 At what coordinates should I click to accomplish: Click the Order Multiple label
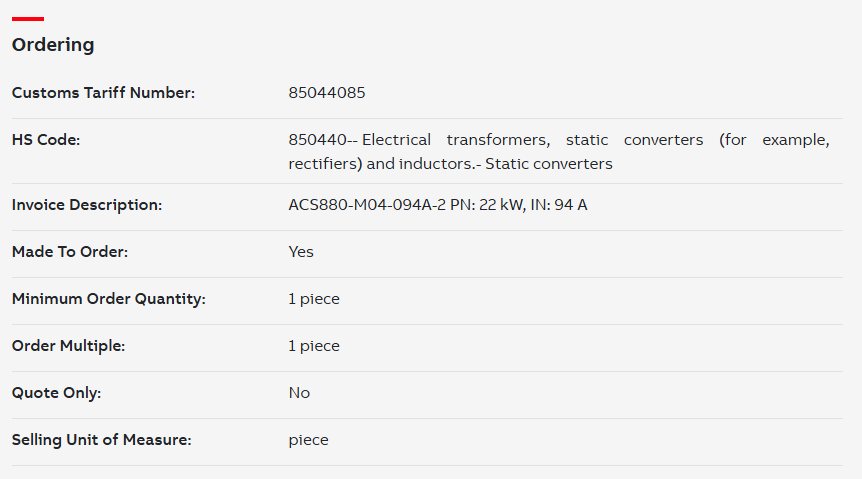(x=68, y=345)
